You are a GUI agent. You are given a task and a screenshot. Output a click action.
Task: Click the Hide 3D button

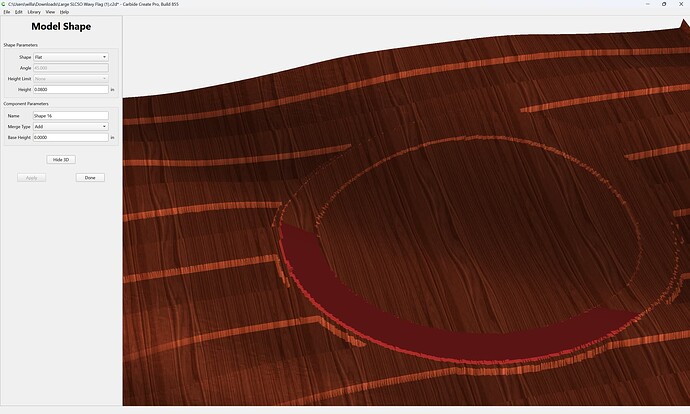coord(61,160)
